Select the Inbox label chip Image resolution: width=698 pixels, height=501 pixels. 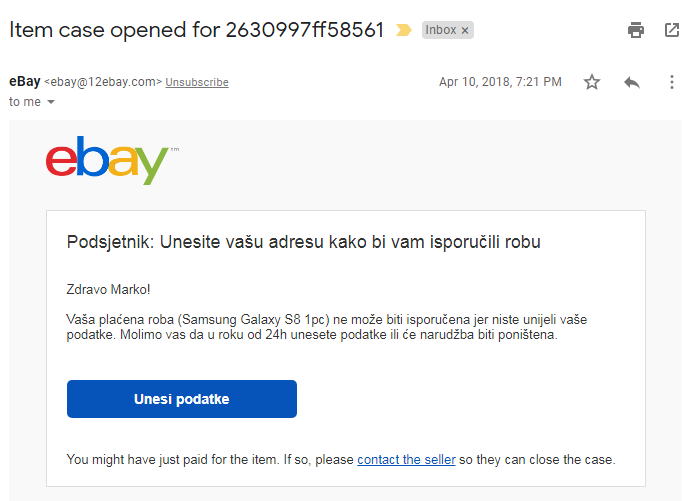pyautogui.click(x=441, y=30)
